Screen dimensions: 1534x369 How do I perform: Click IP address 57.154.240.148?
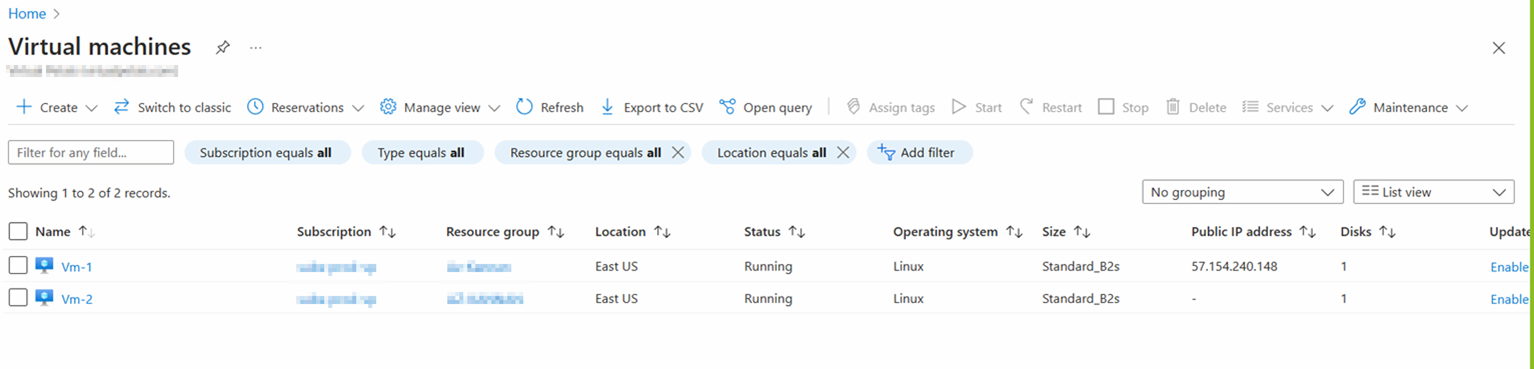point(1234,267)
